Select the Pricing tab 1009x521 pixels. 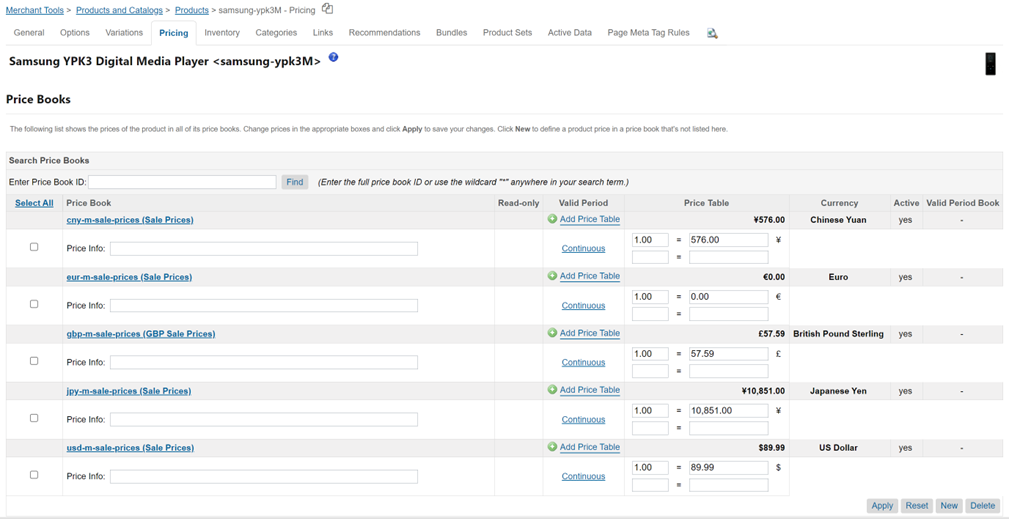point(174,33)
